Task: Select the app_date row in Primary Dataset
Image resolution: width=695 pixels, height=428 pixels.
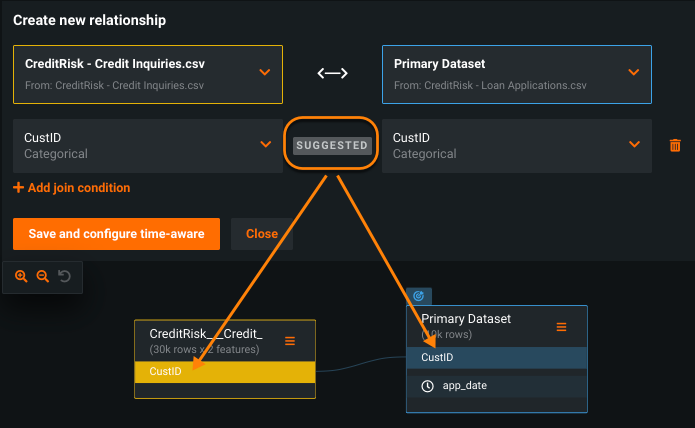Action: click(x=497, y=385)
